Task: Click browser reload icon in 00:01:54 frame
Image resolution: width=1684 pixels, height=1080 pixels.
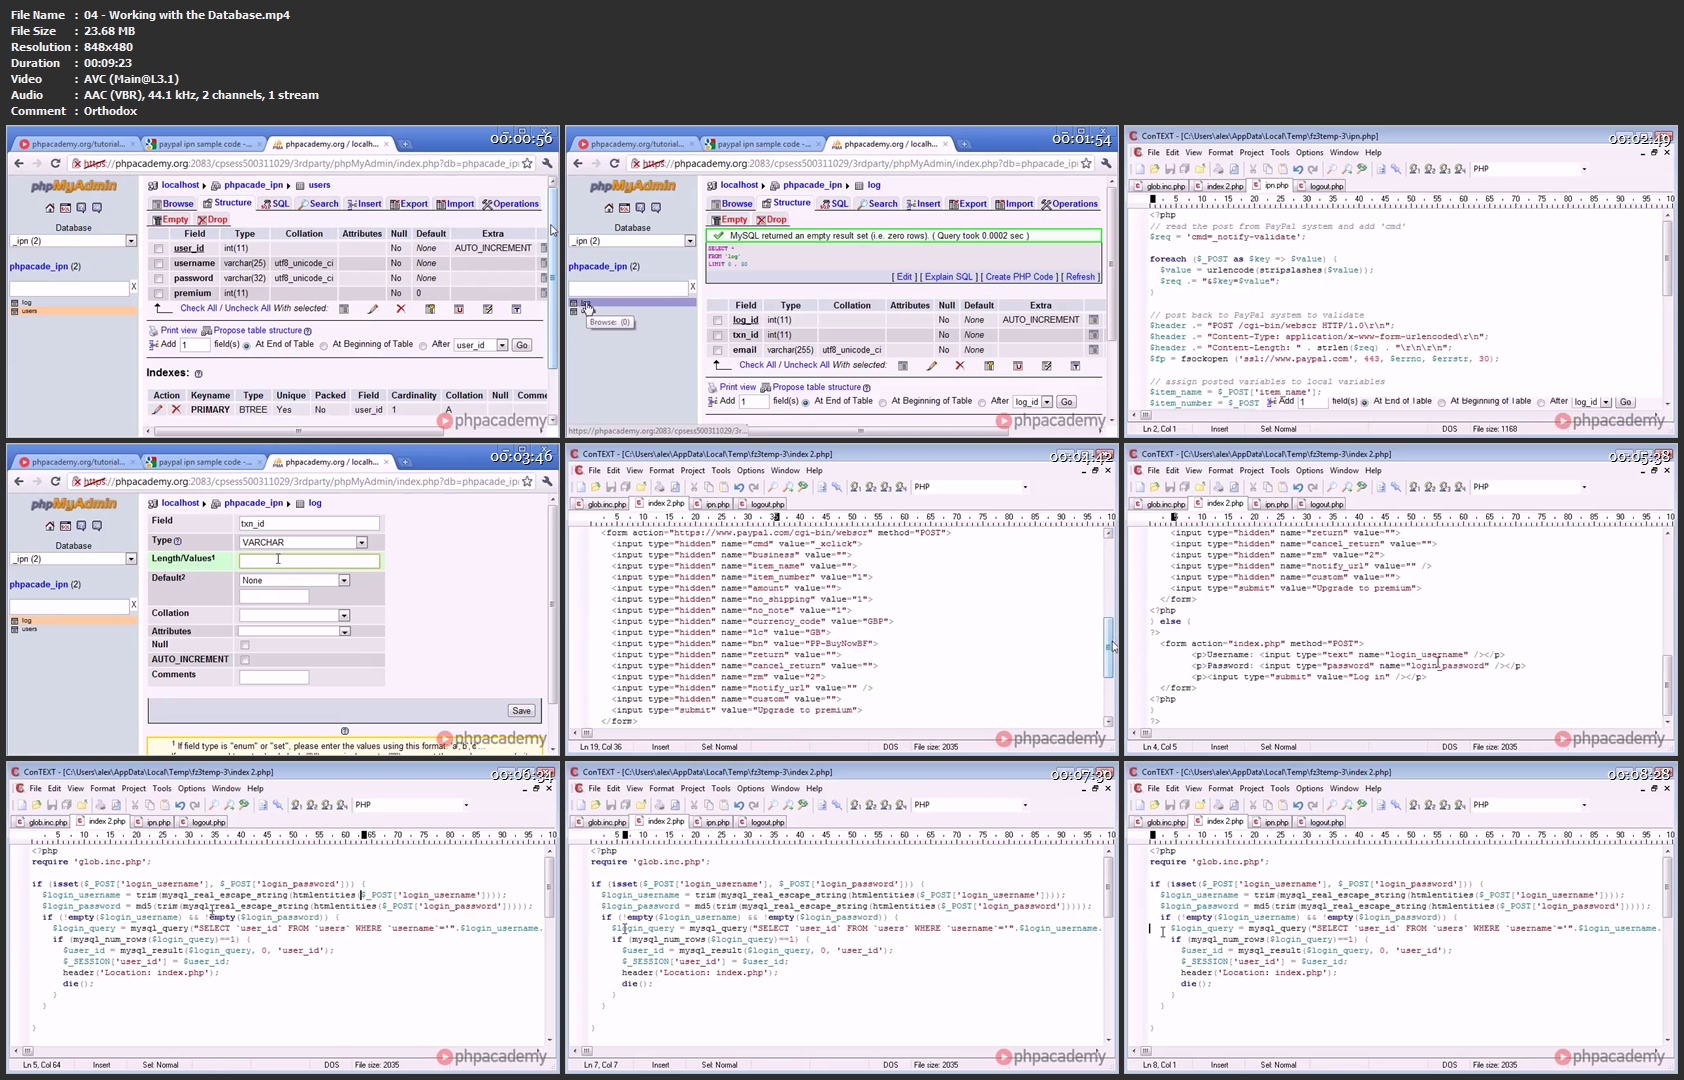Action: [x=615, y=163]
